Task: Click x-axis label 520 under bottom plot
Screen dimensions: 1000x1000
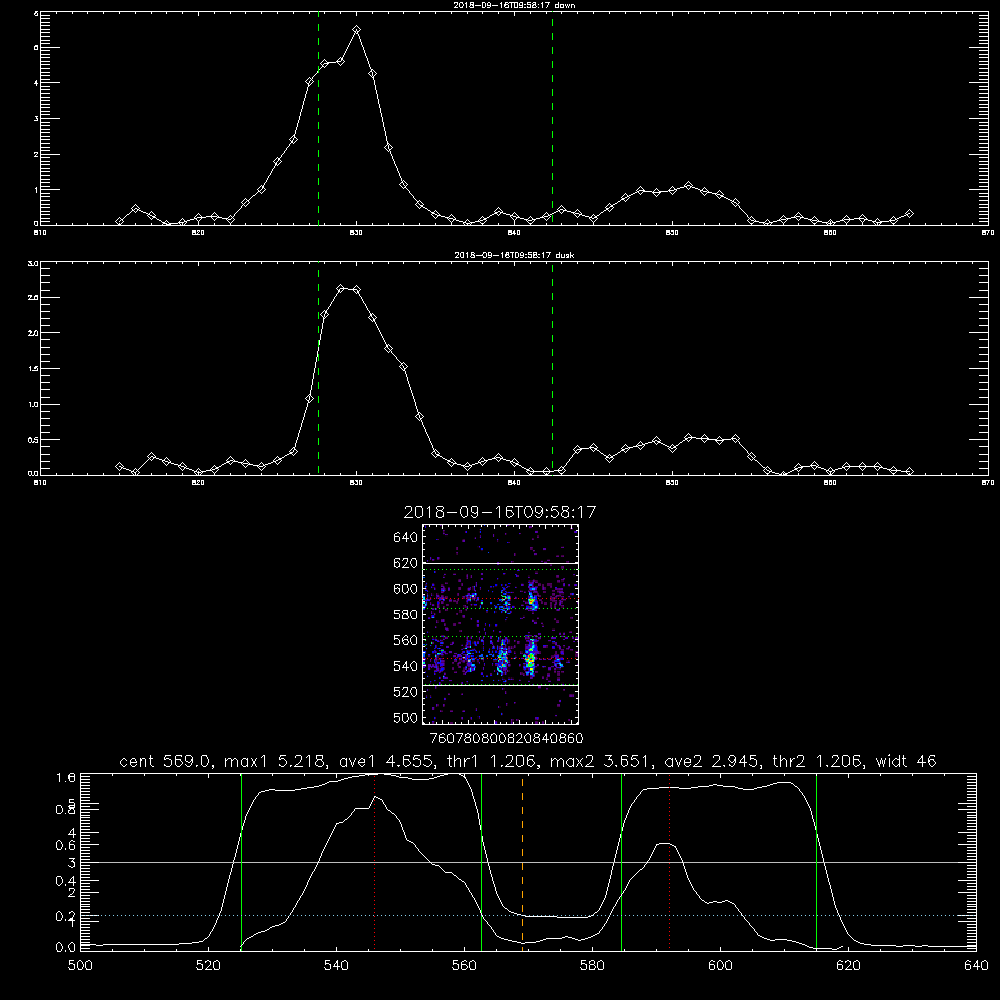Action: tap(208, 966)
